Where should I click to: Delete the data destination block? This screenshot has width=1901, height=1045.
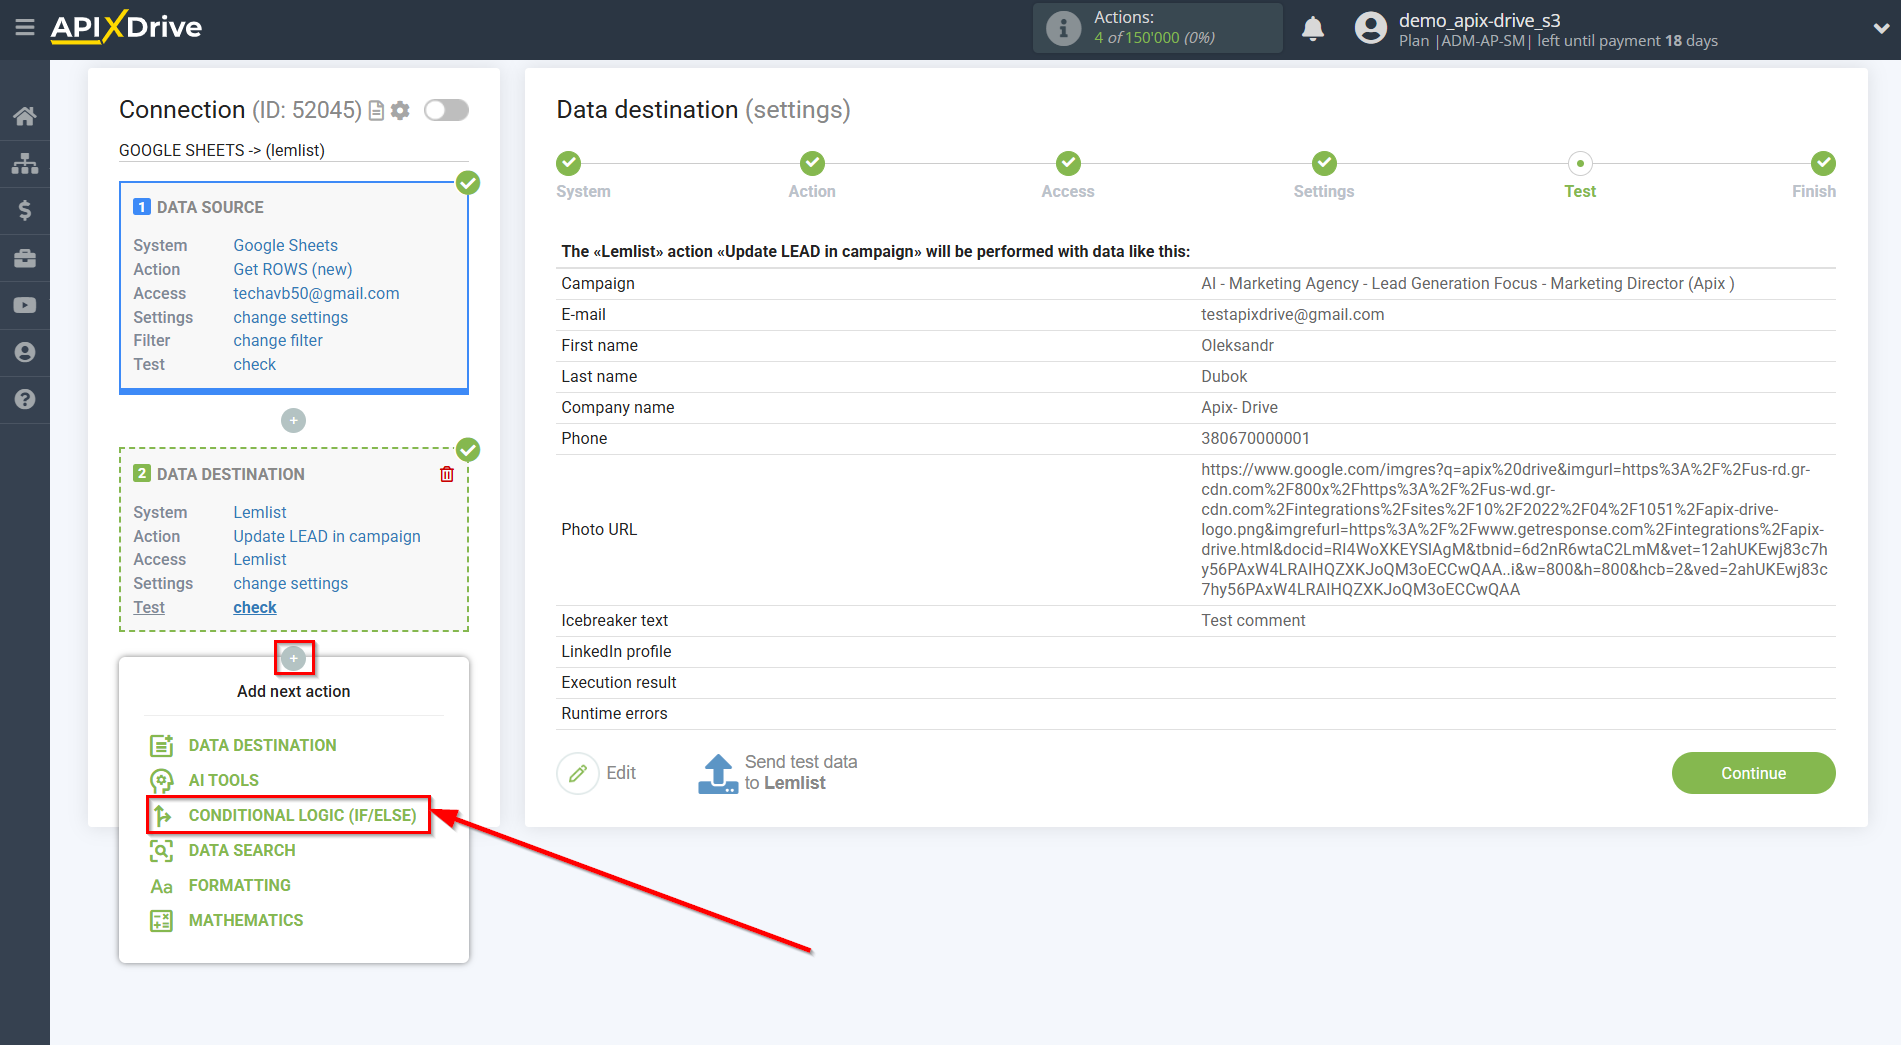tap(447, 474)
